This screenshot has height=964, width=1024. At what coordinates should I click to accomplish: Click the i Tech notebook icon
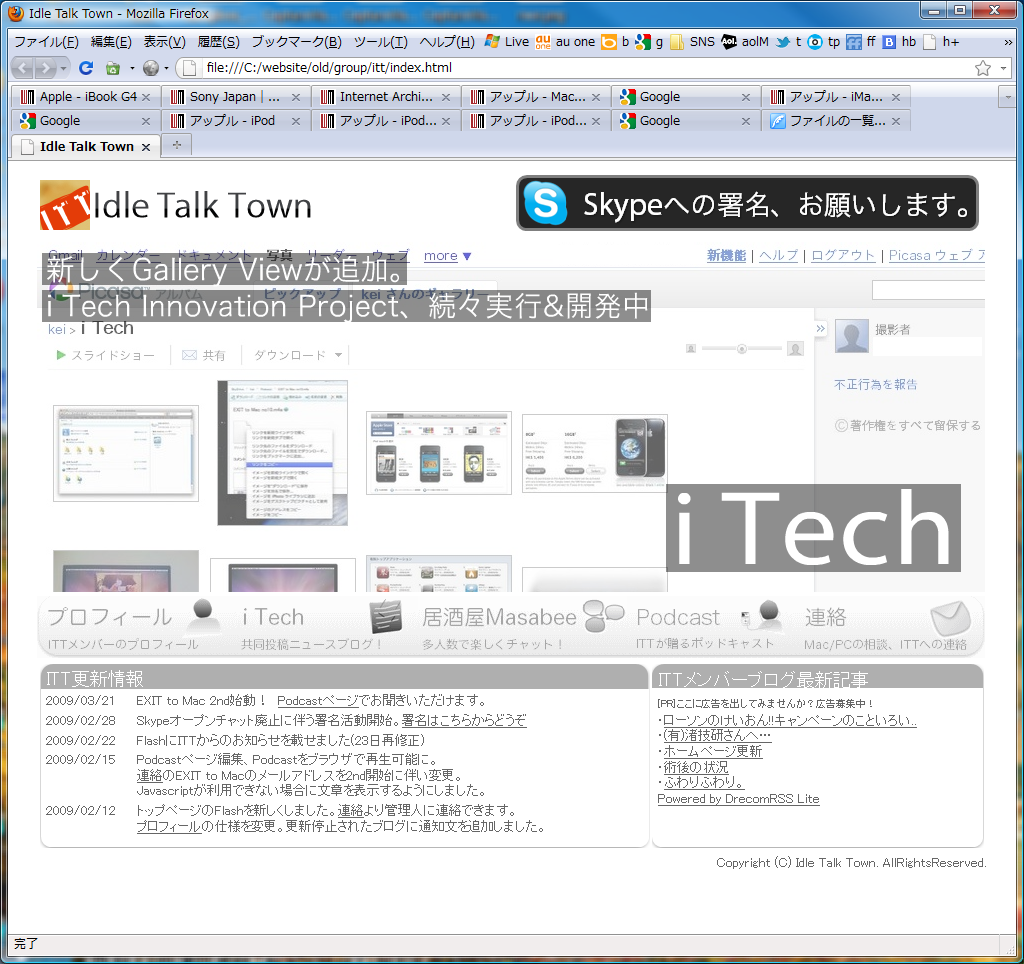pos(386,617)
